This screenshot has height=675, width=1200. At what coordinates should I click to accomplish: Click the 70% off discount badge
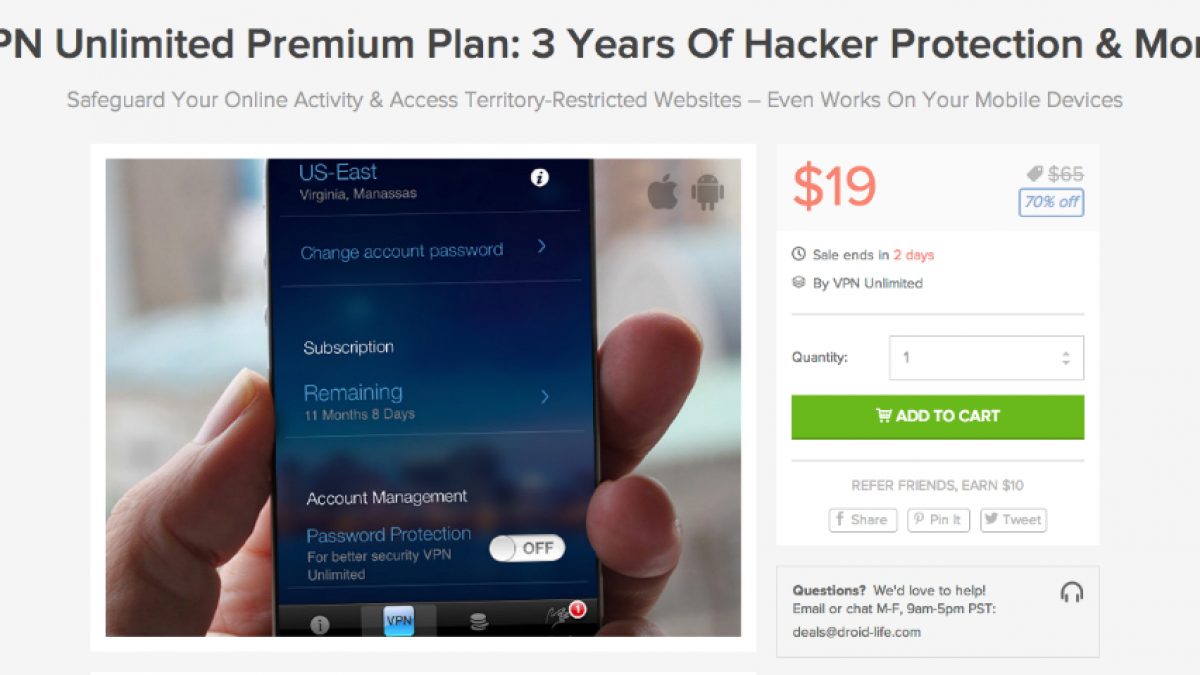[1051, 202]
